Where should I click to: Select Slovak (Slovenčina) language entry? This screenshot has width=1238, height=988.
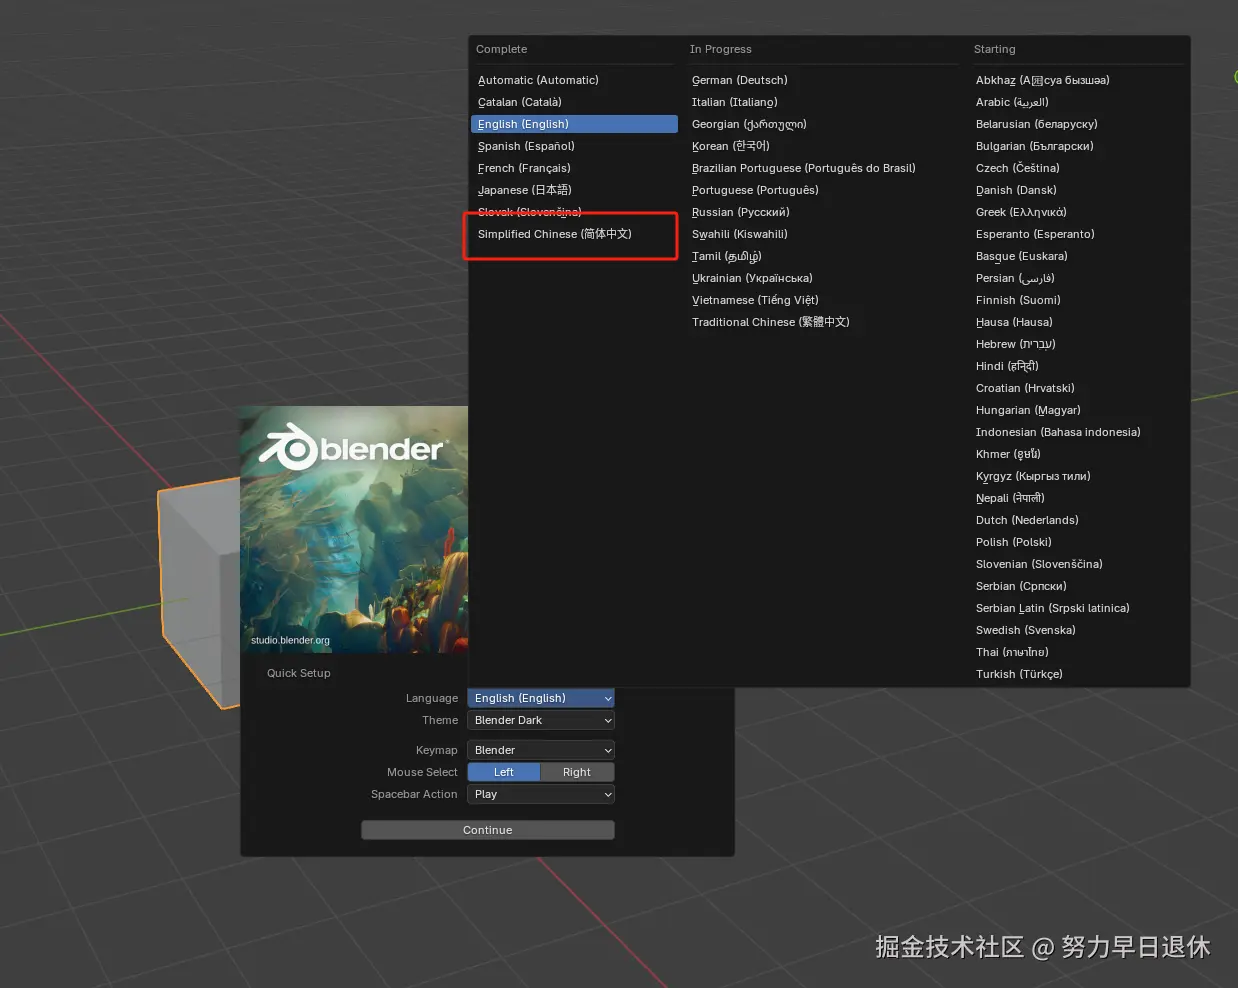(x=574, y=212)
